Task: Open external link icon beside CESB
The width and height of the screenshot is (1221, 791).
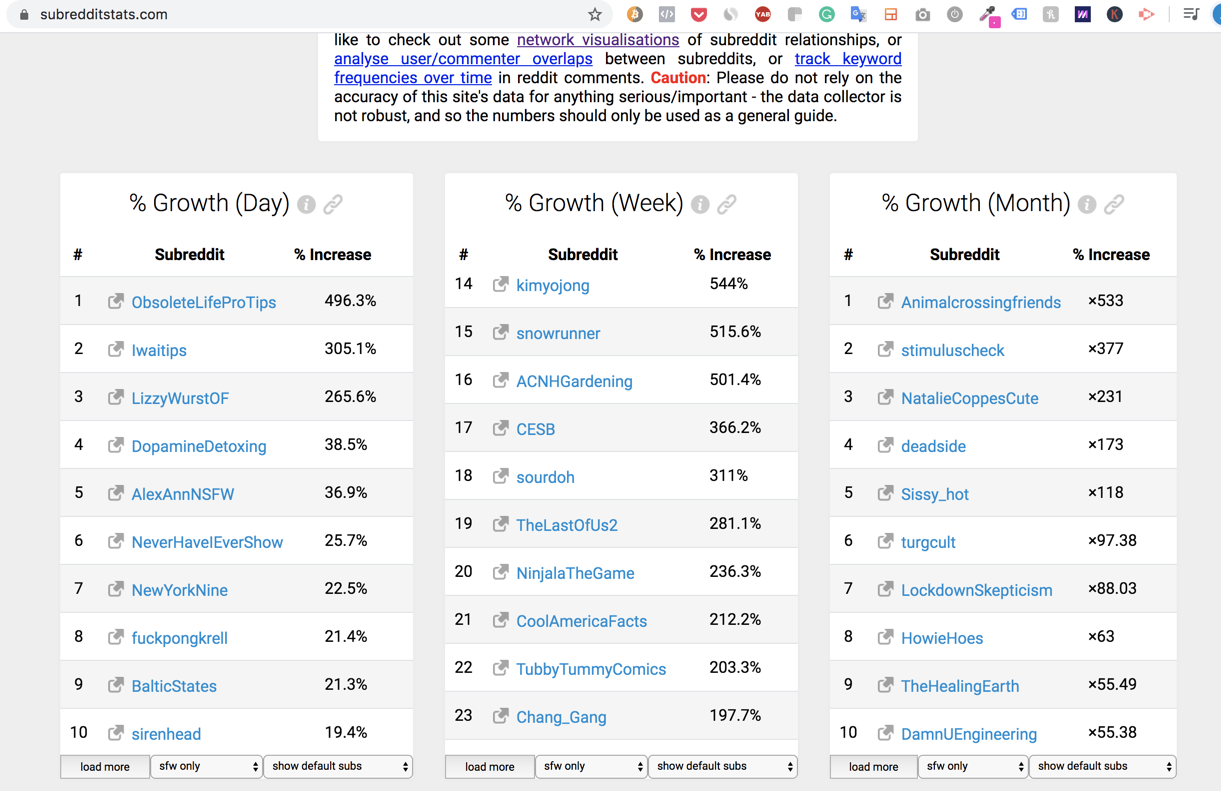Action: point(501,428)
